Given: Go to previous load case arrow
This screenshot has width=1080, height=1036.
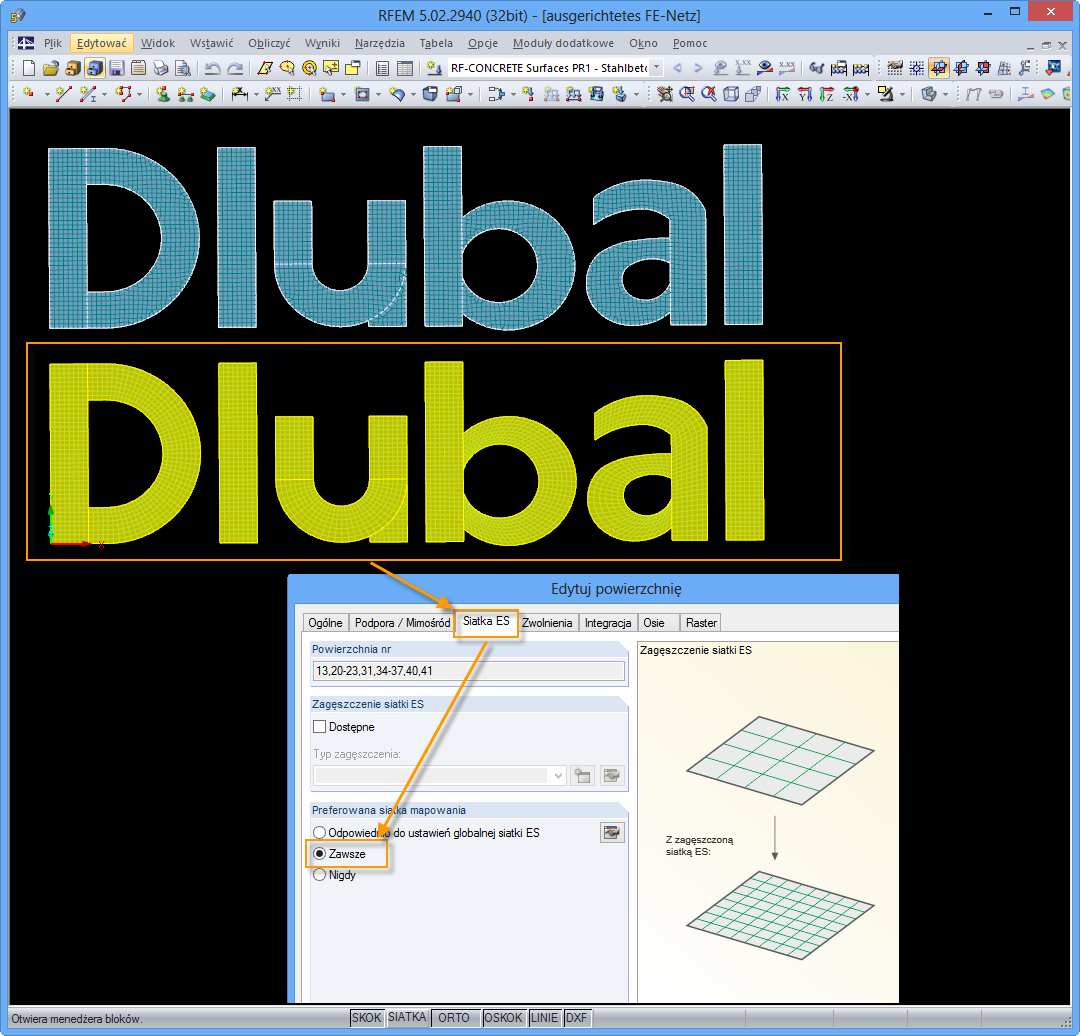Looking at the screenshot, I should [x=677, y=68].
